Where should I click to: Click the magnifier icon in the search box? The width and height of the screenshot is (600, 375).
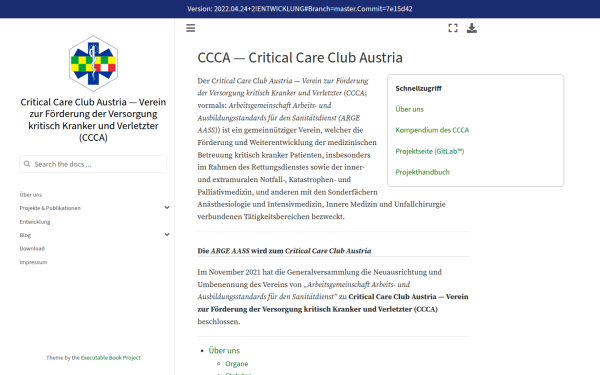coord(27,164)
